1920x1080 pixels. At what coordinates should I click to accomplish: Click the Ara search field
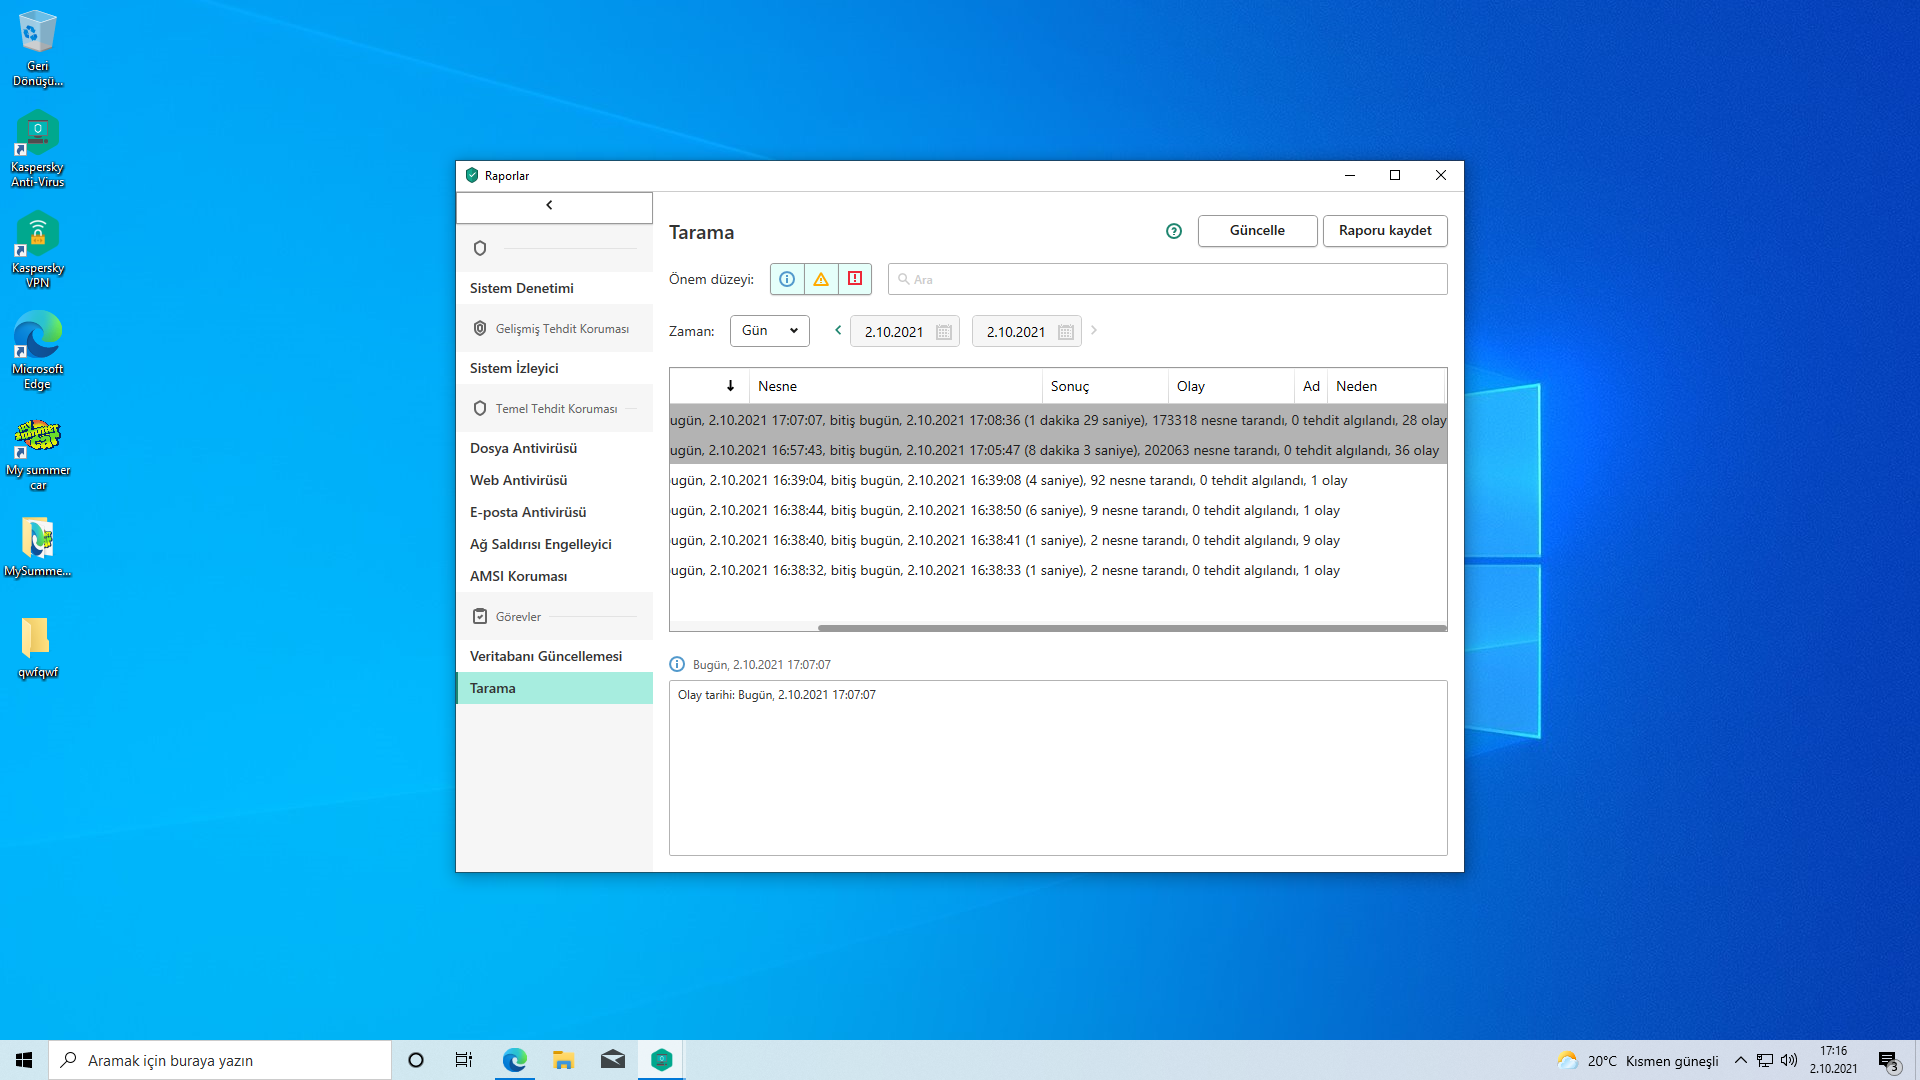click(1167, 279)
